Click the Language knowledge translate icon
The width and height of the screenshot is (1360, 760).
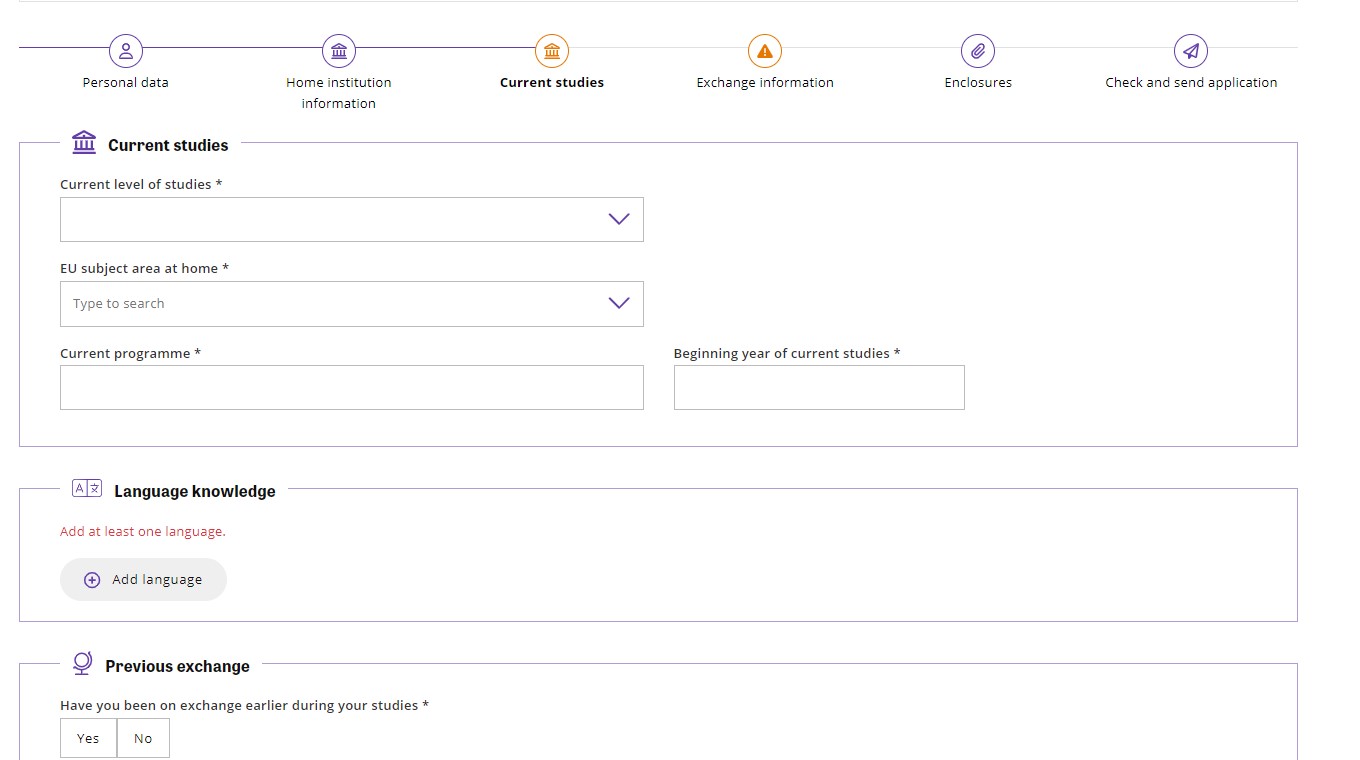[x=87, y=488]
